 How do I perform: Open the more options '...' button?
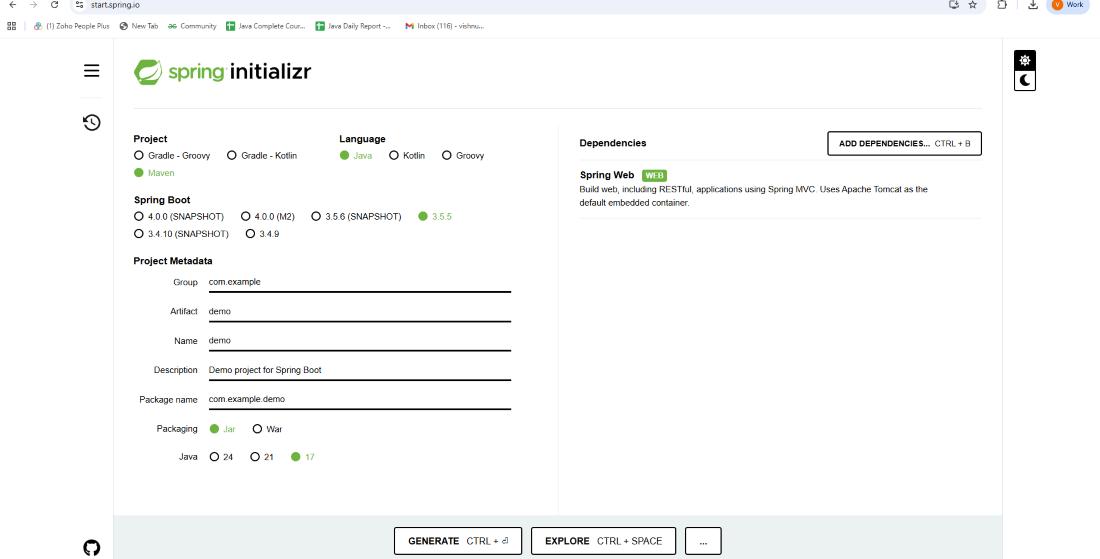point(703,541)
